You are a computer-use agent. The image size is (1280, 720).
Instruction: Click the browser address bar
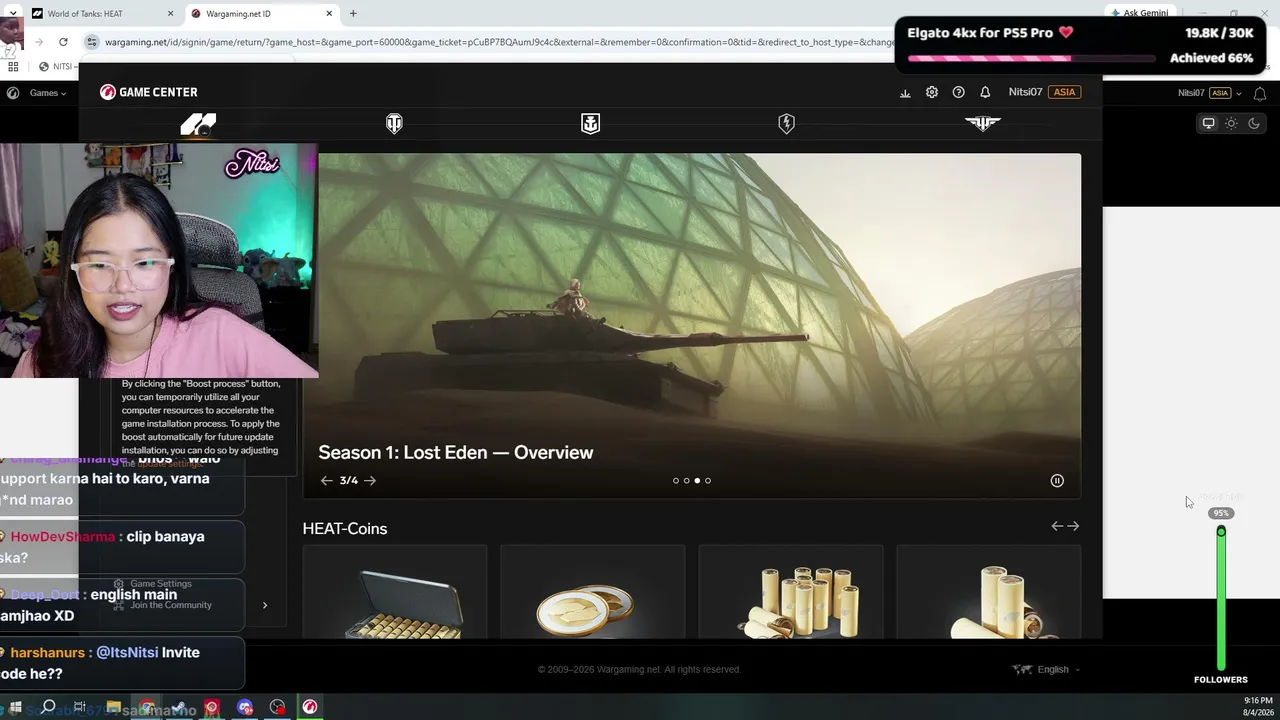[490, 42]
